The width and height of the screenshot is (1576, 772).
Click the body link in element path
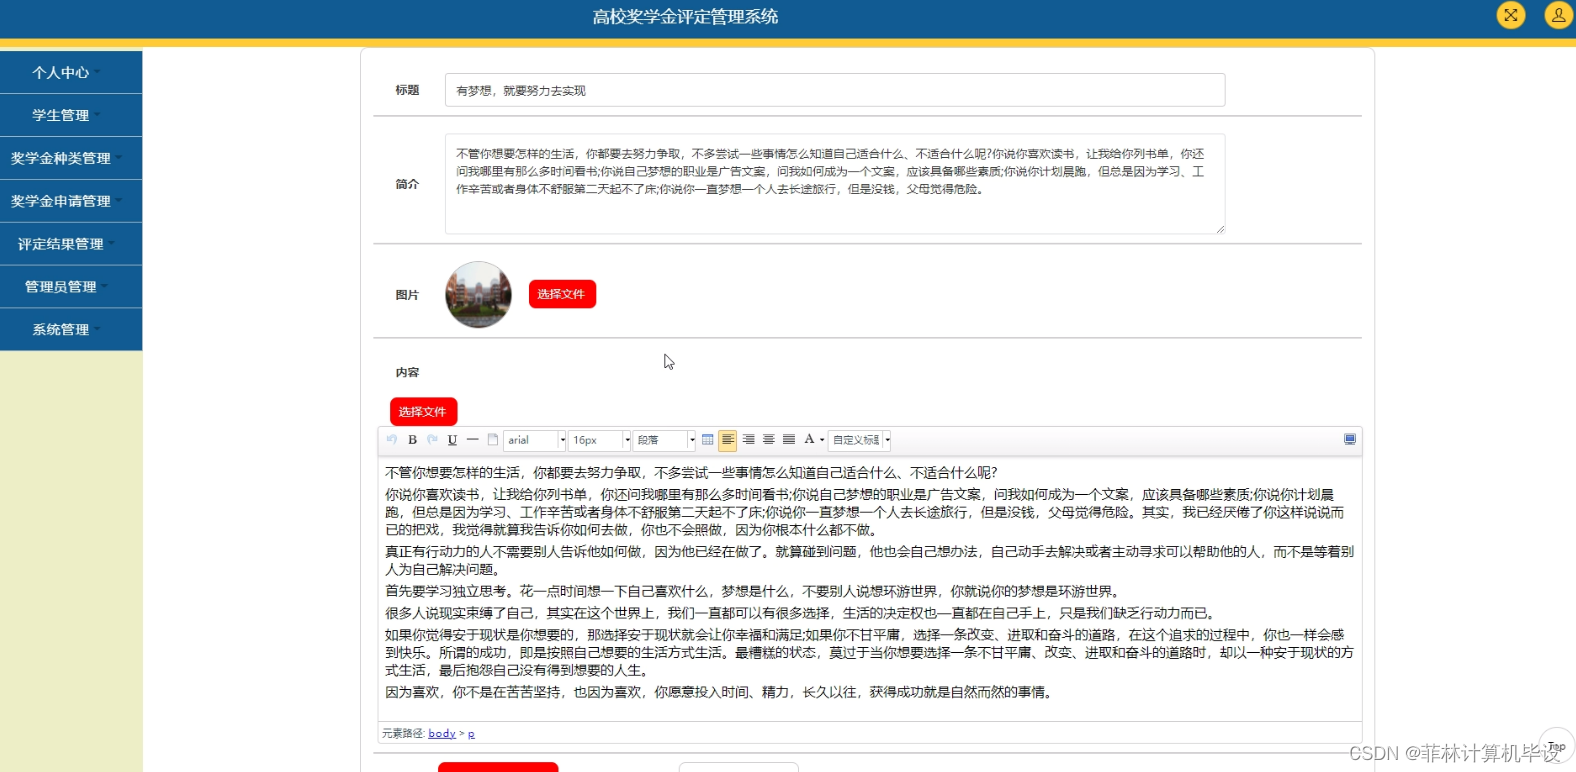coord(442,734)
